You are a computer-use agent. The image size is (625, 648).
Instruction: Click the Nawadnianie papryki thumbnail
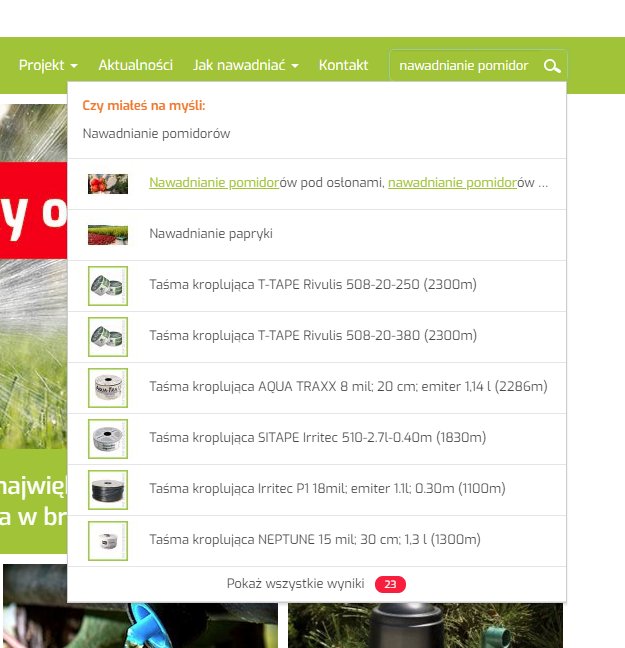108,235
